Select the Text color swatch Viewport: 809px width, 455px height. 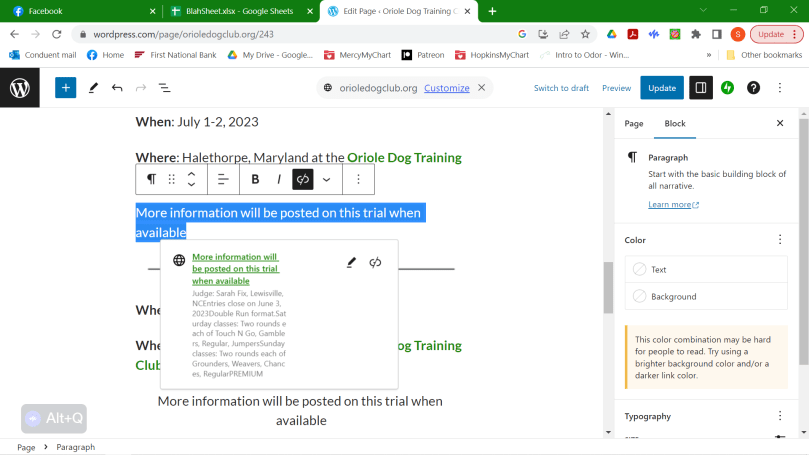point(658,270)
